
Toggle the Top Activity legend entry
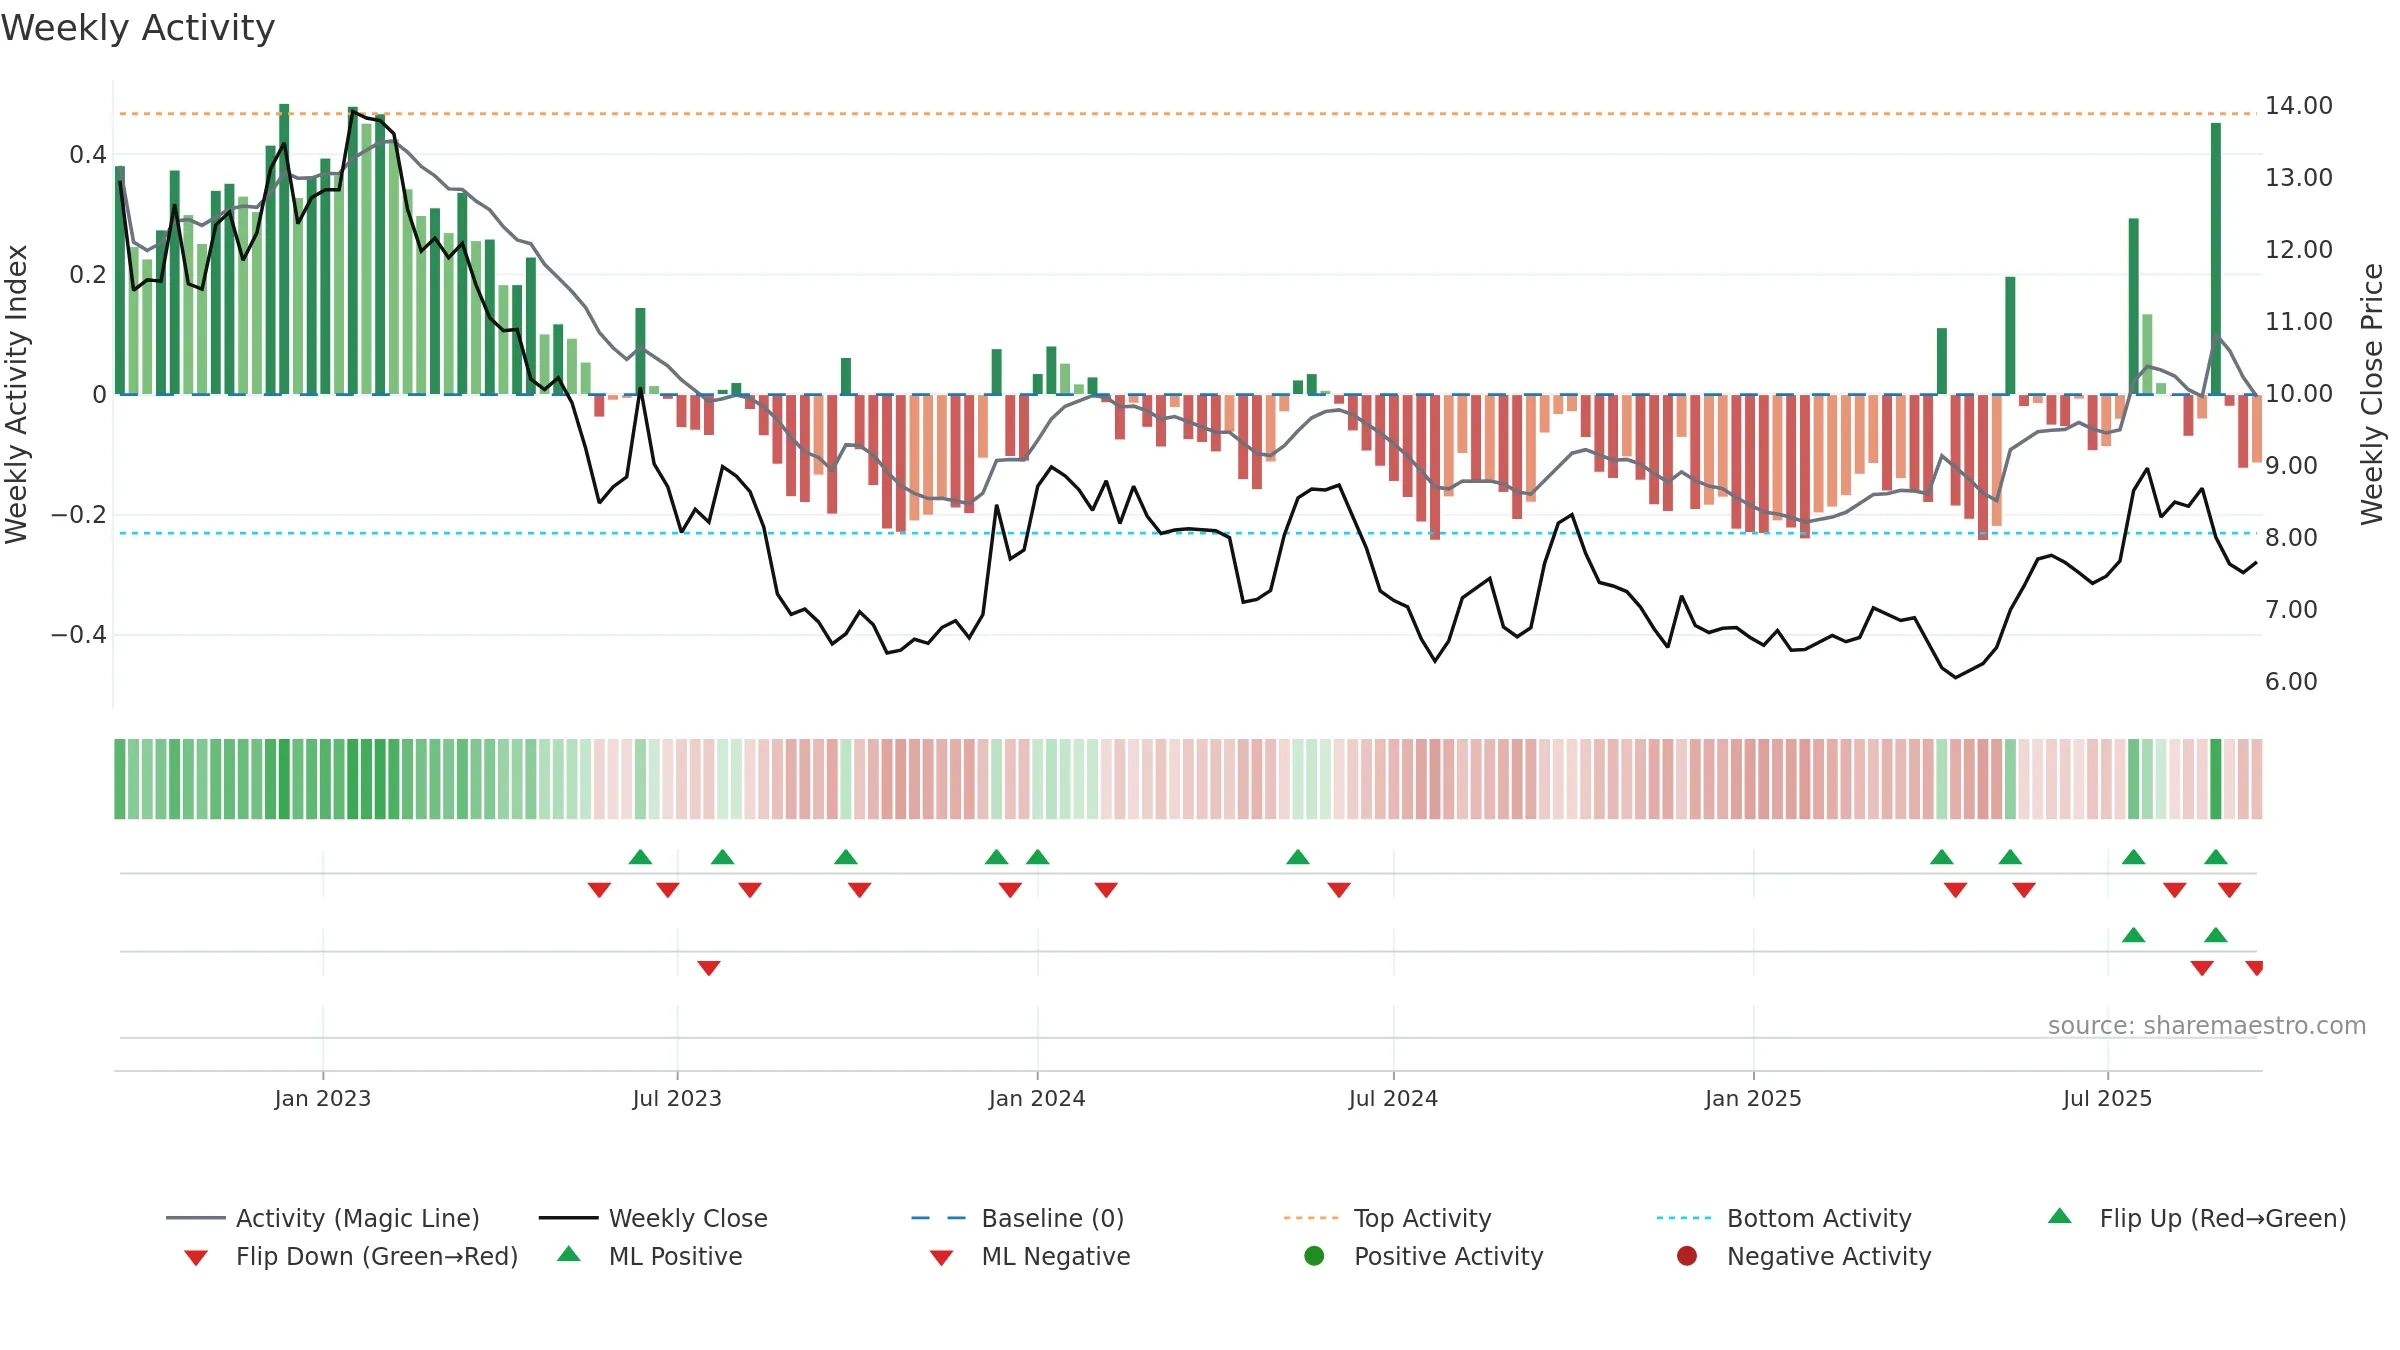click(1387, 1218)
